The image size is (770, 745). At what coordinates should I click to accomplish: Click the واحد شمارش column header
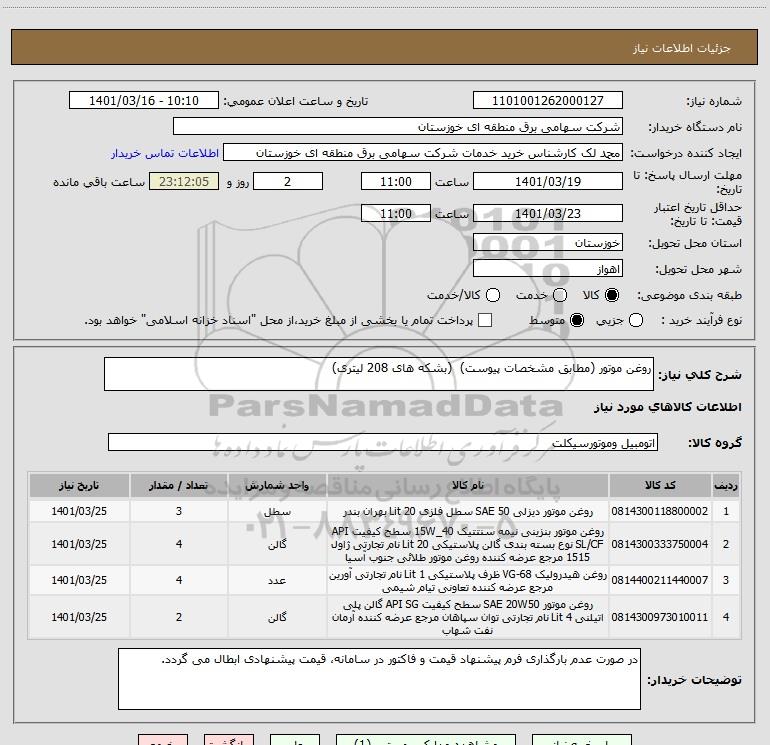point(277,486)
